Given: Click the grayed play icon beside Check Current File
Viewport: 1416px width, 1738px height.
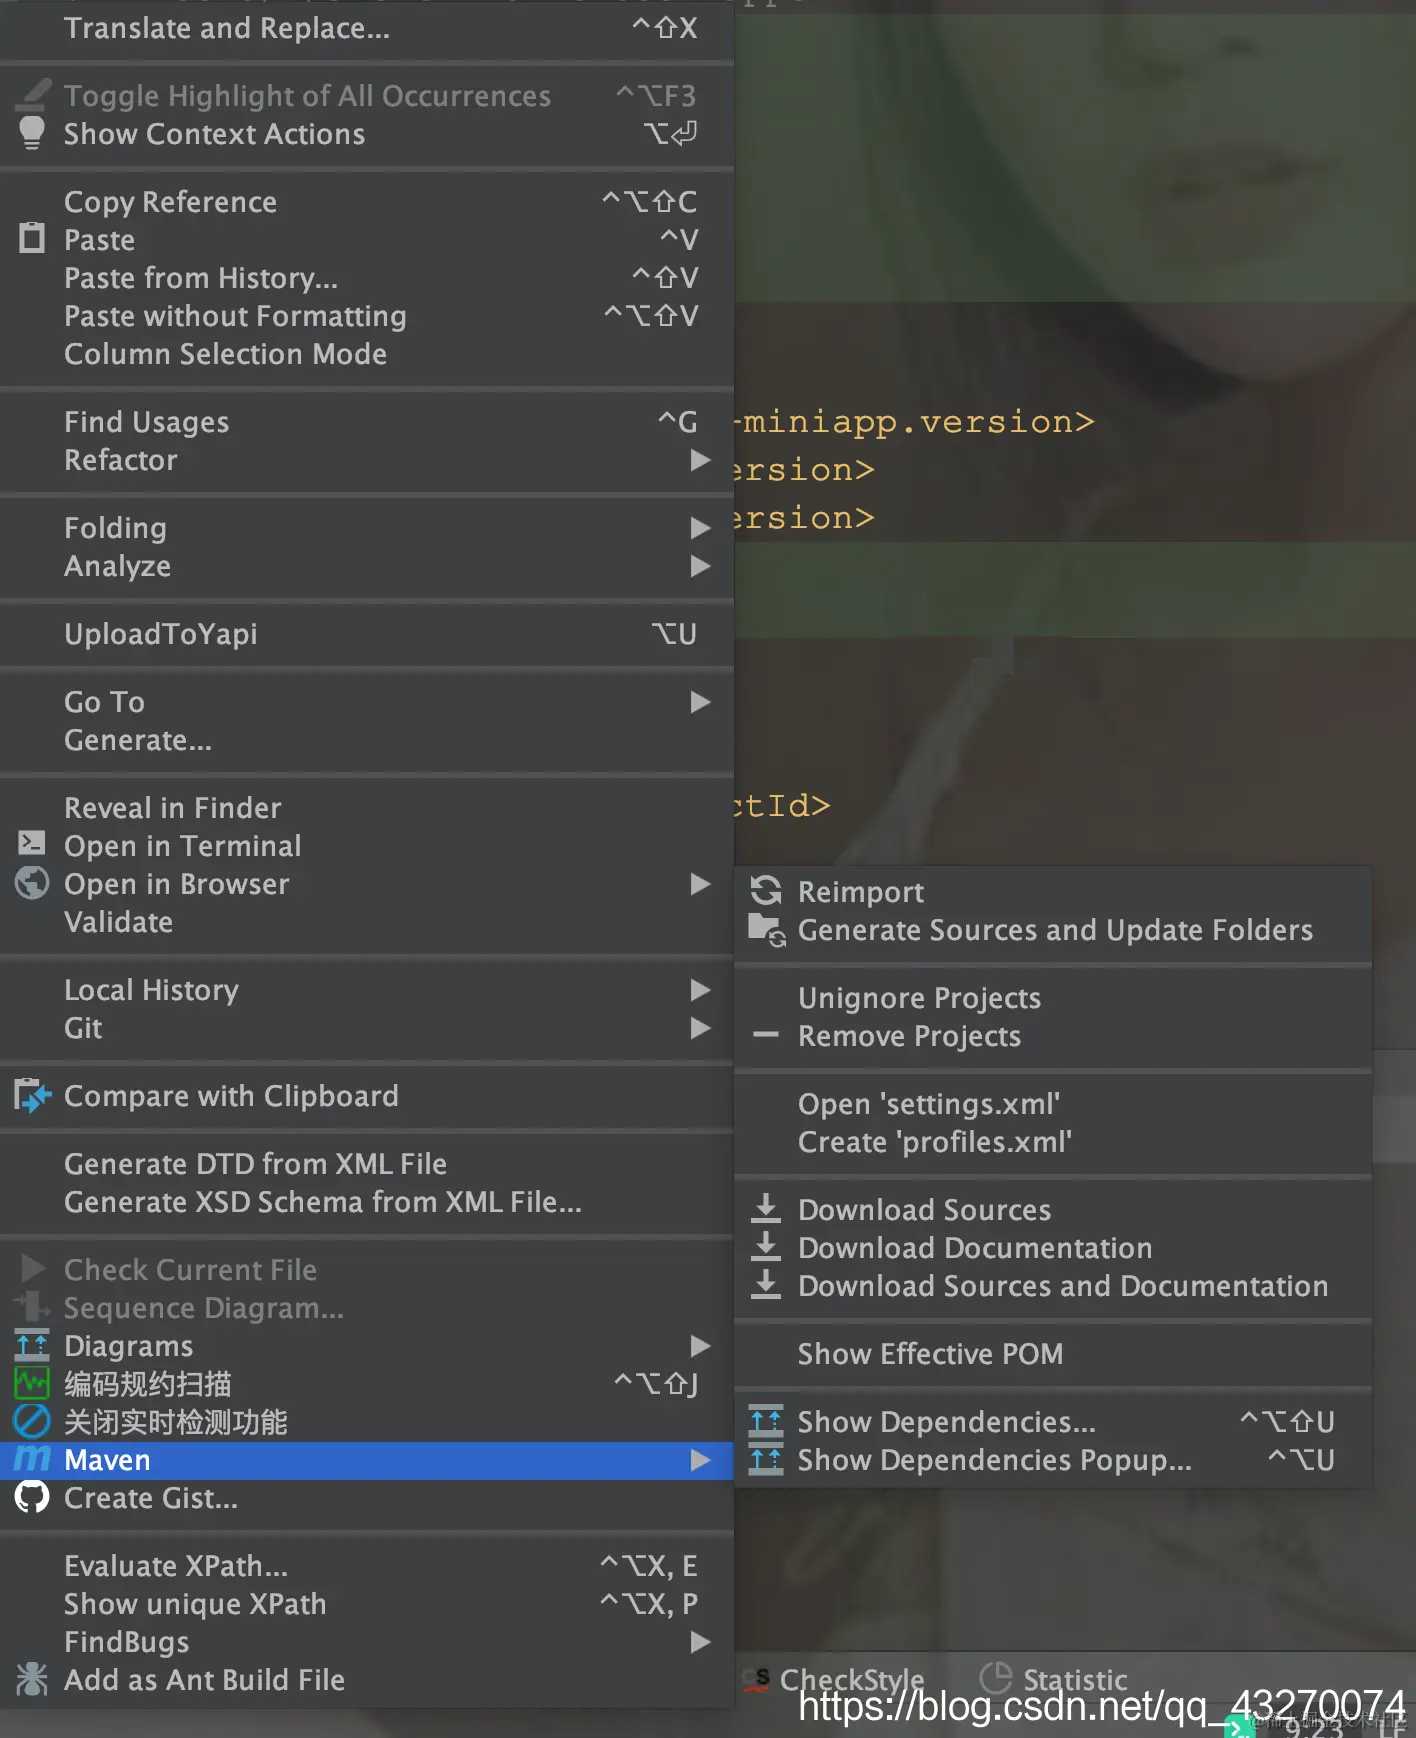Looking at the screenshot, I should click(33, 1269).
